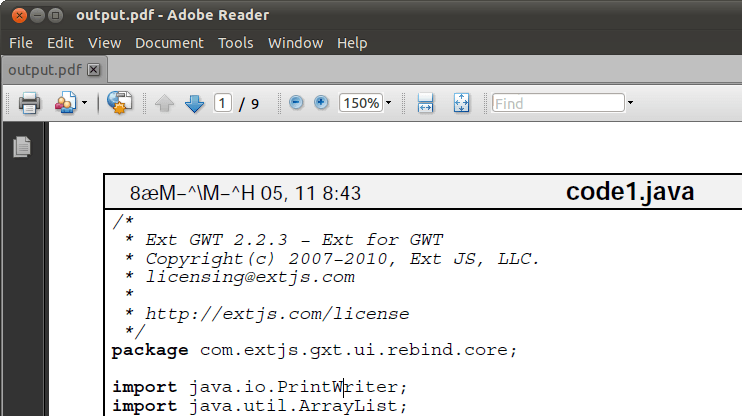Click the Collaborate toolbar icon

pos(65,103)
